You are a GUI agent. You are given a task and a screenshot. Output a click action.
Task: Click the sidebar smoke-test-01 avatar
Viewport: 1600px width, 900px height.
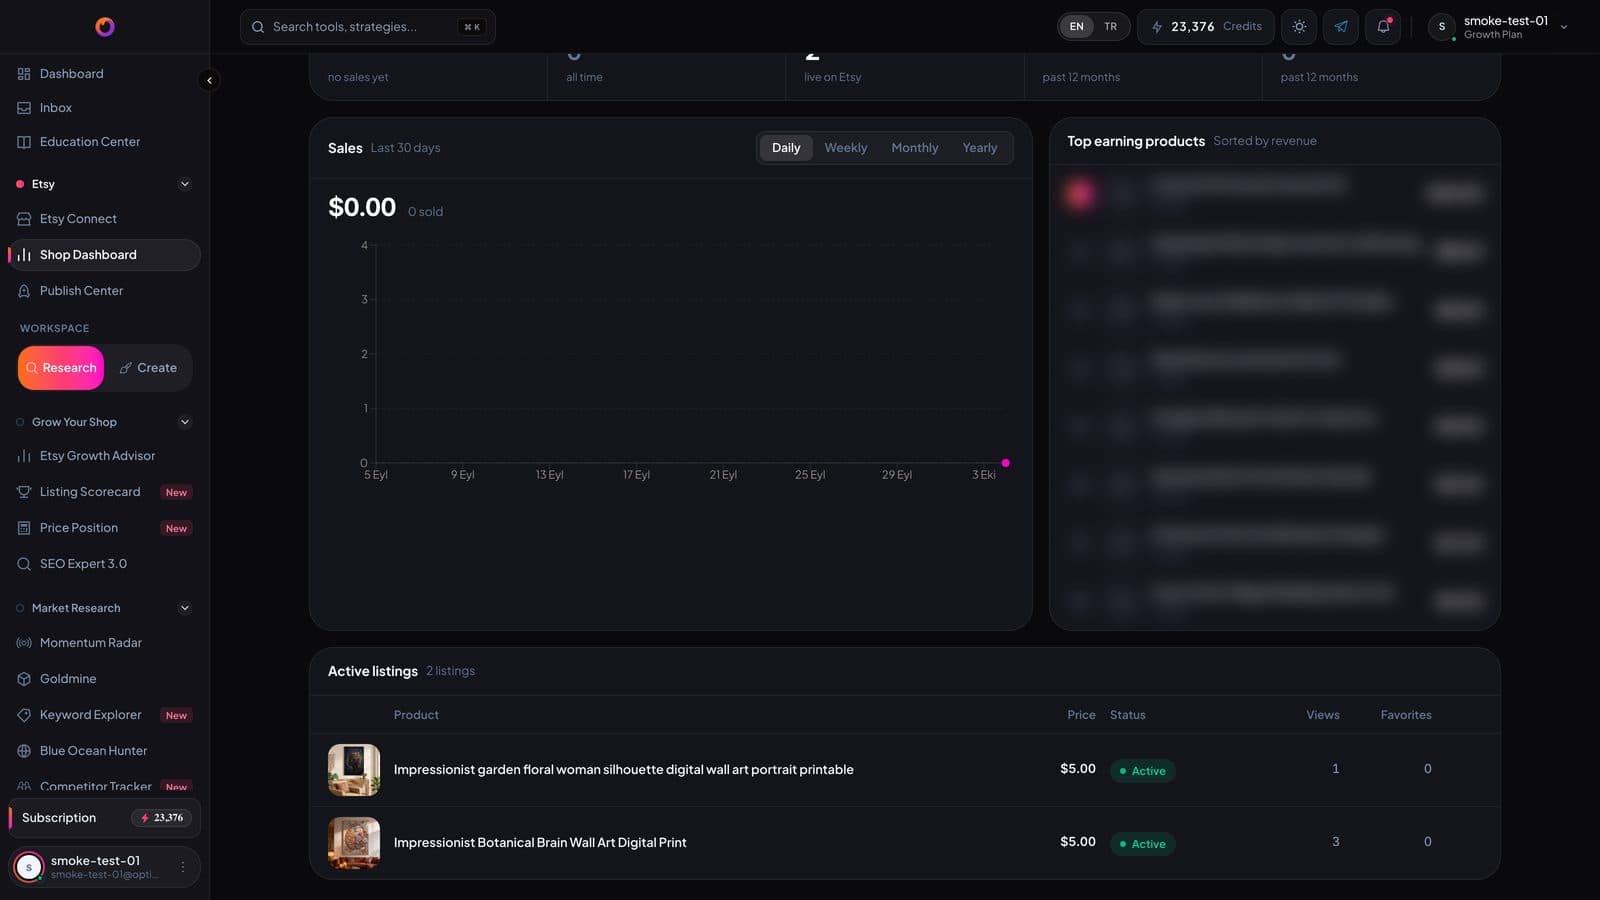pos(29,867)
